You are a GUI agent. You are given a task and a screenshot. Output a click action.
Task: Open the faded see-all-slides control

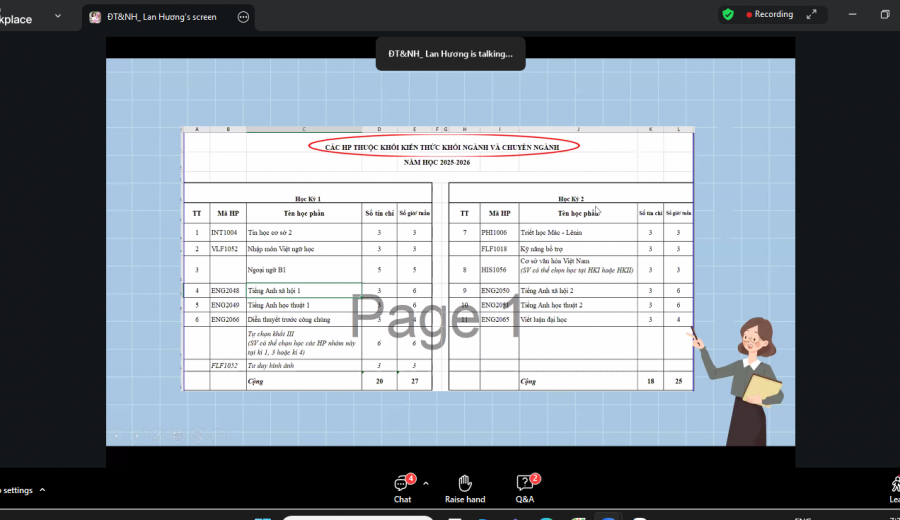[x=177, y=436]
